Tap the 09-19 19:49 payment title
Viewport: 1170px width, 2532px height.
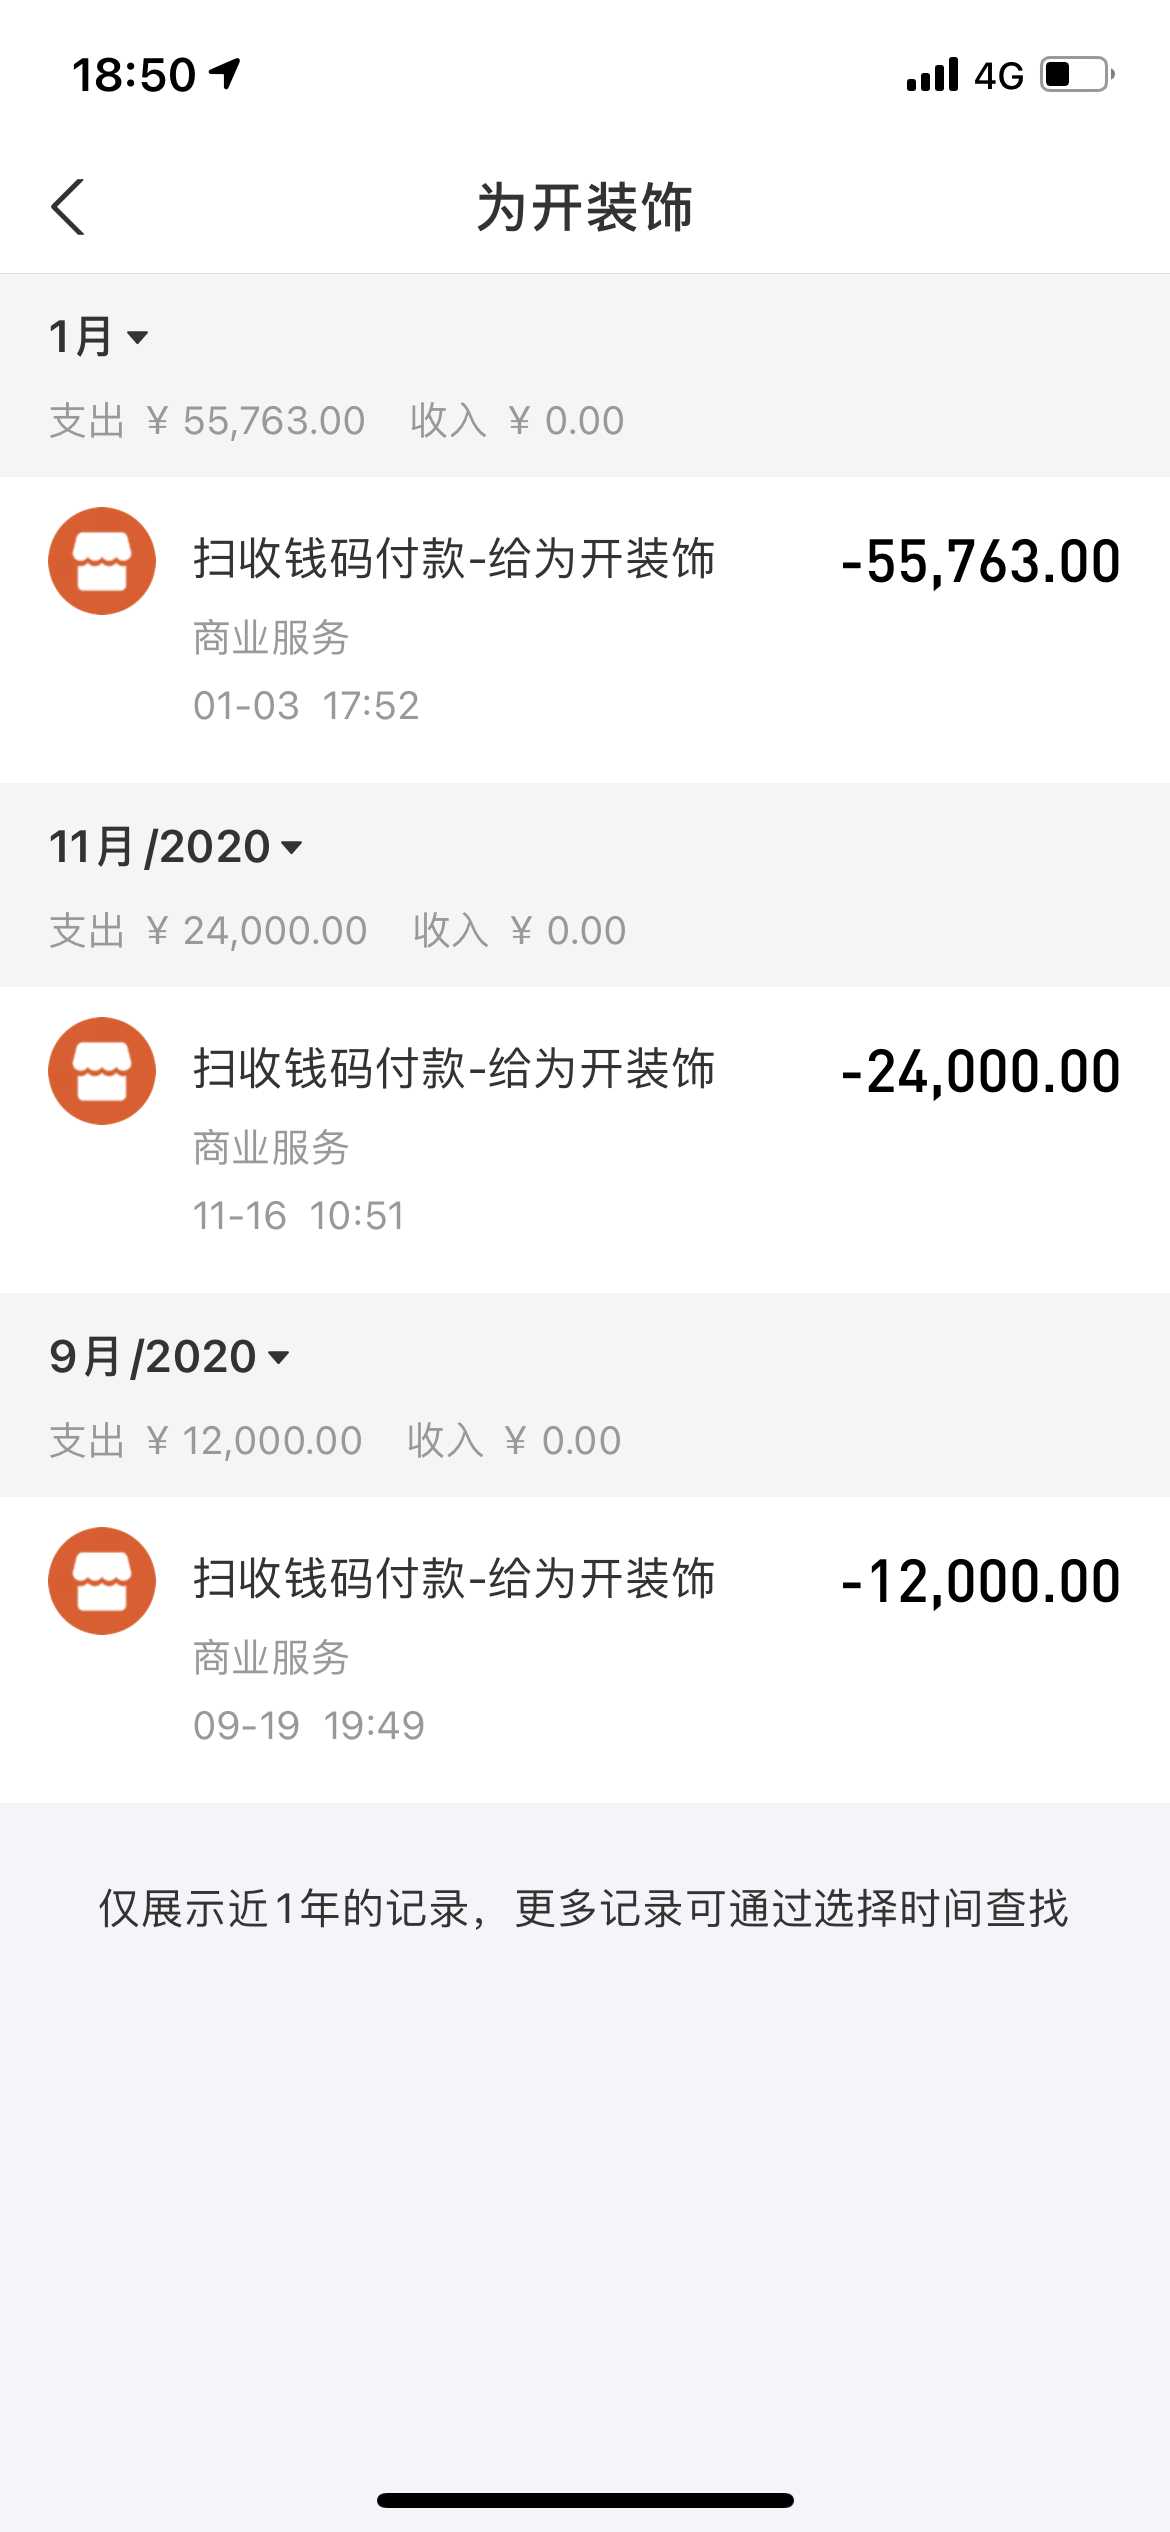tap(454, 1578)
